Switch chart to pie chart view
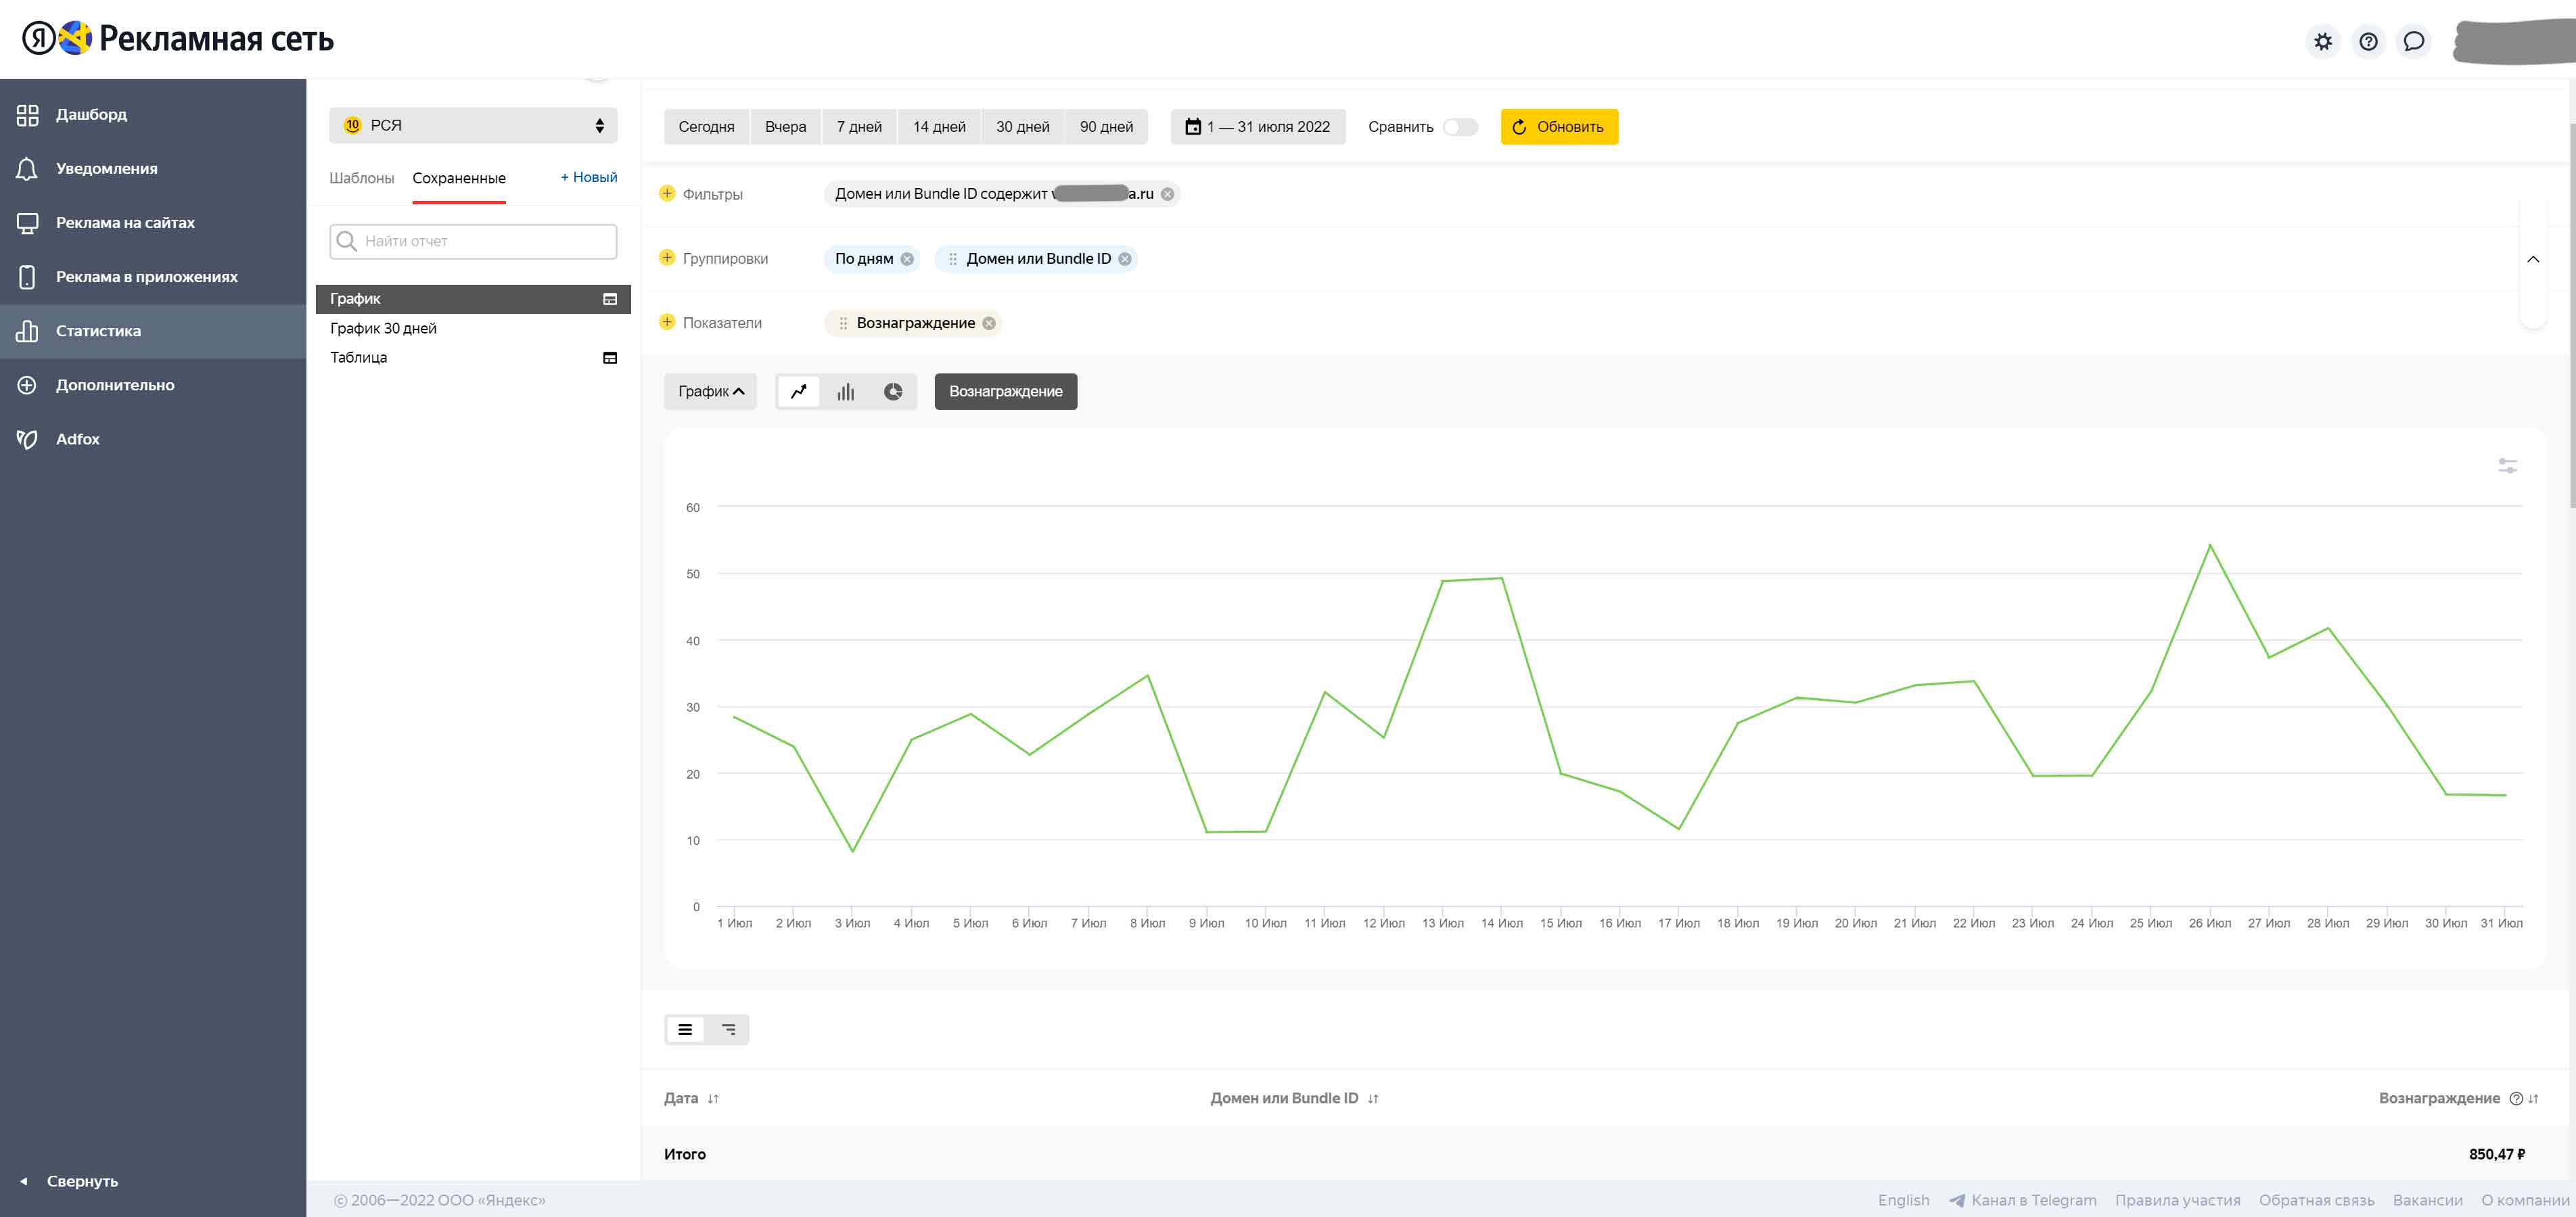Screen dimensions: 2576x1217 (x=893, y=392)
